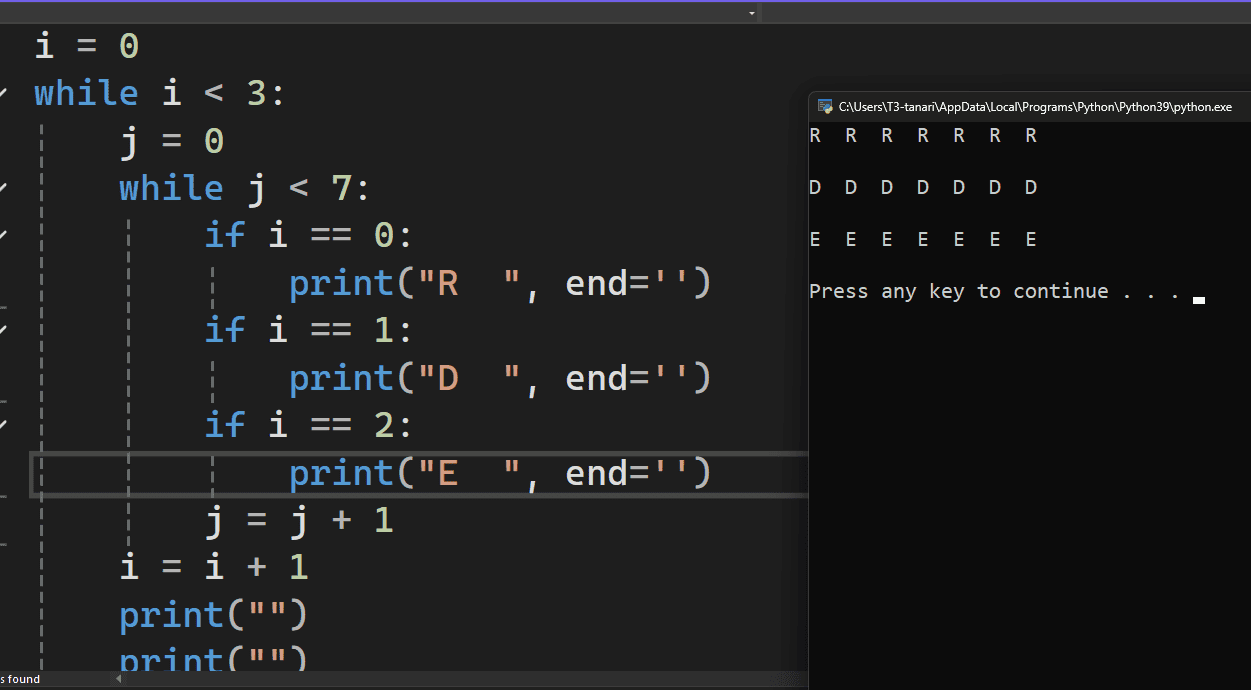1251x690 pixels.
Task: Click the "j = j + 1" line
Action: tap(300, 519)
